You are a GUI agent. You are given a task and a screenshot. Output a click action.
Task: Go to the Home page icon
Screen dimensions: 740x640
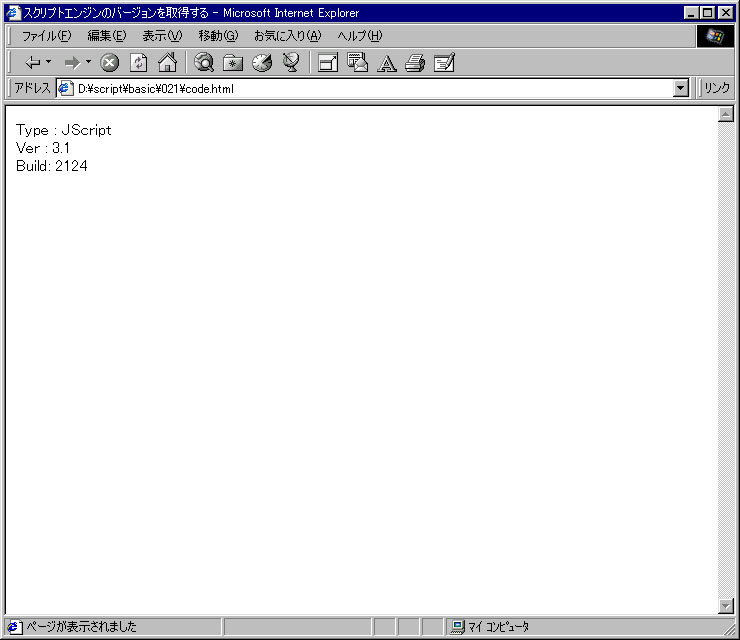point(168,62)
